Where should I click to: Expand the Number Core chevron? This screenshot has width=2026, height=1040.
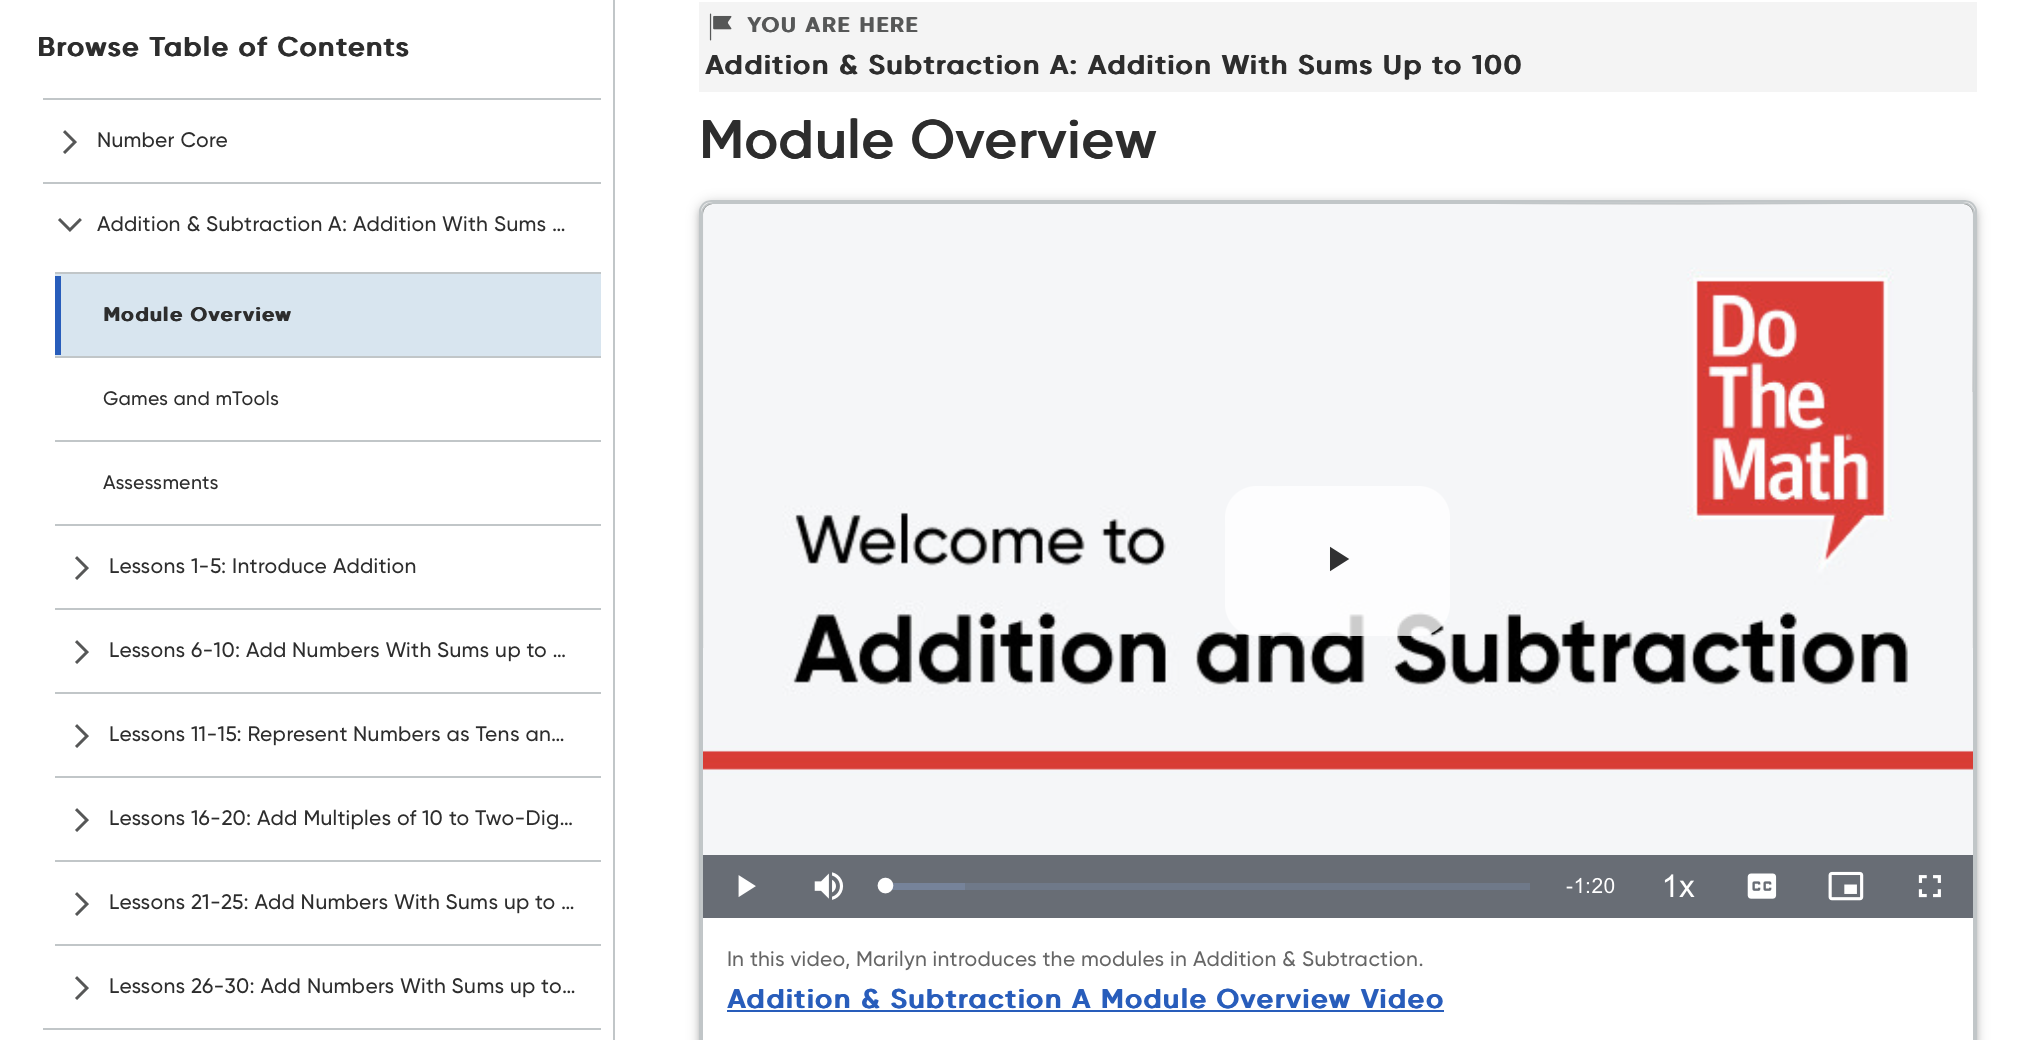69,141
